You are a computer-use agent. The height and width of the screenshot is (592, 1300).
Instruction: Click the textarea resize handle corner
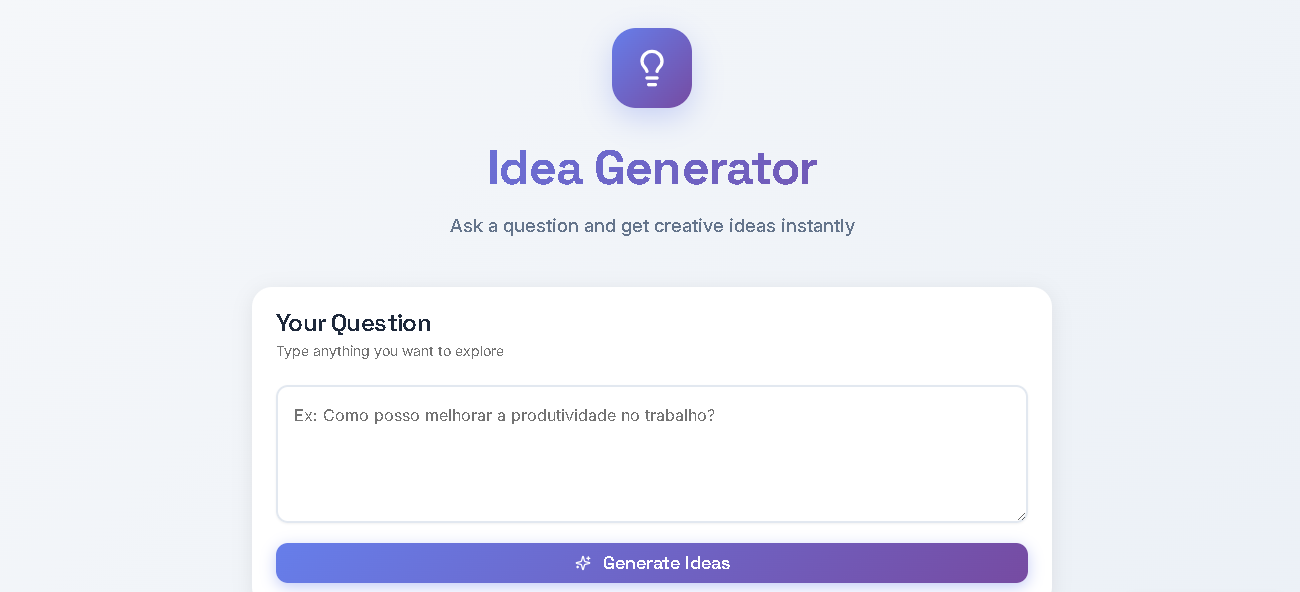(1021, 516)
